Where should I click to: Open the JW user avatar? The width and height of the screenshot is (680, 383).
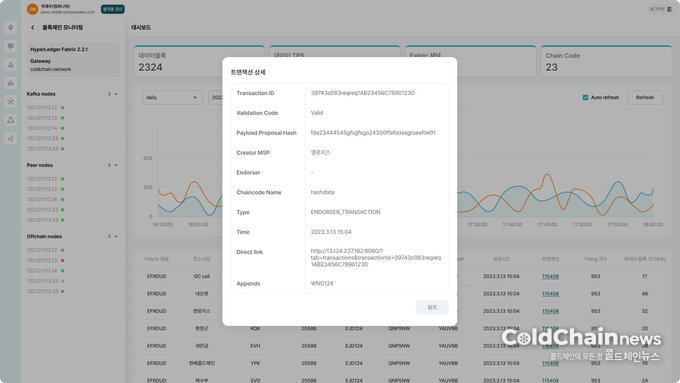(x=32, y=9)
